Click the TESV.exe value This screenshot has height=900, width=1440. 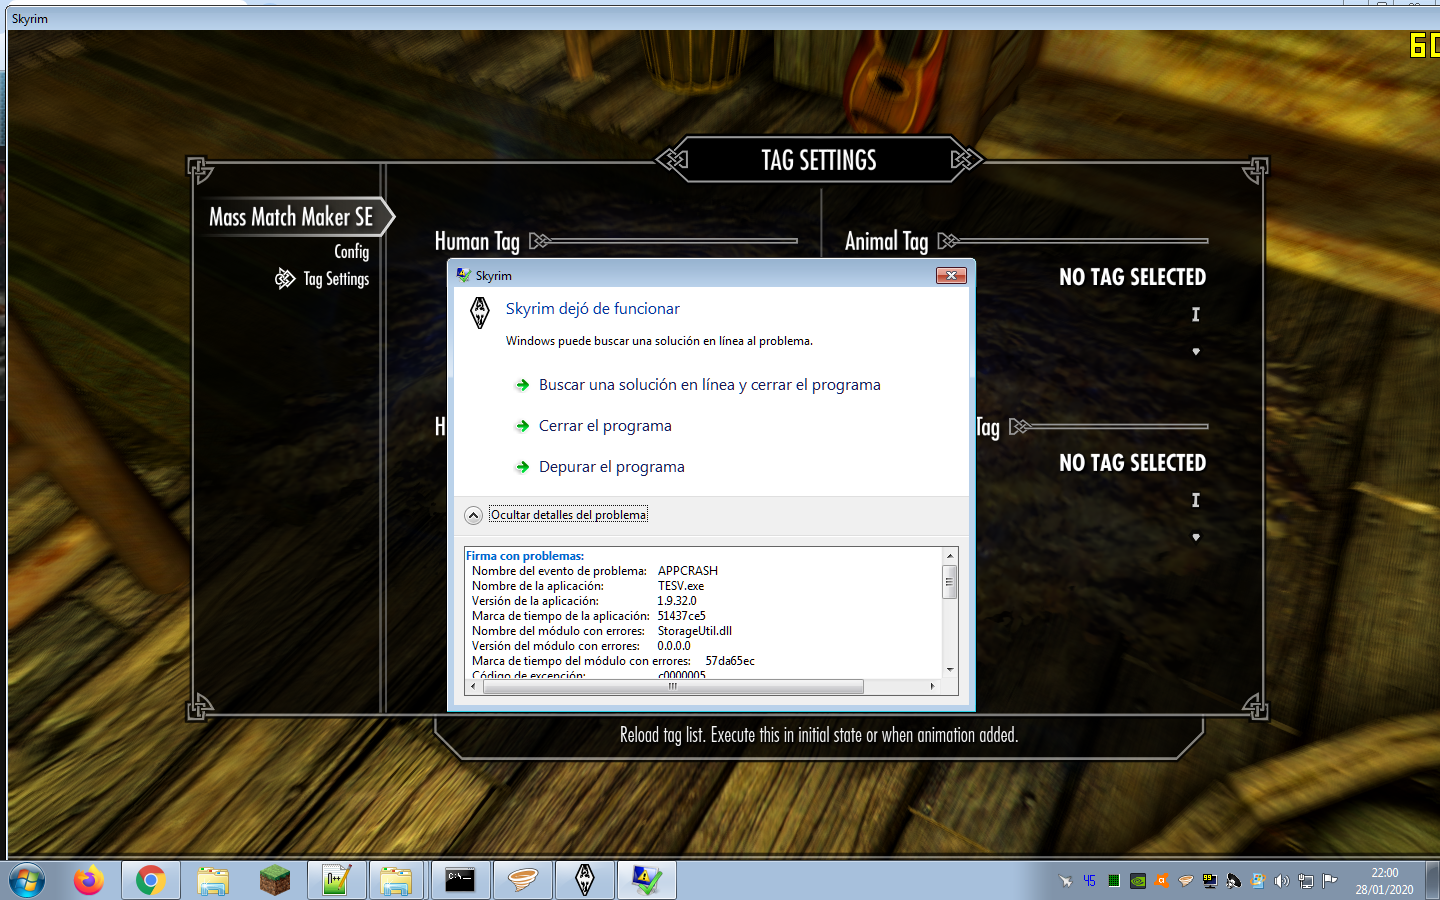click(681, 586)
